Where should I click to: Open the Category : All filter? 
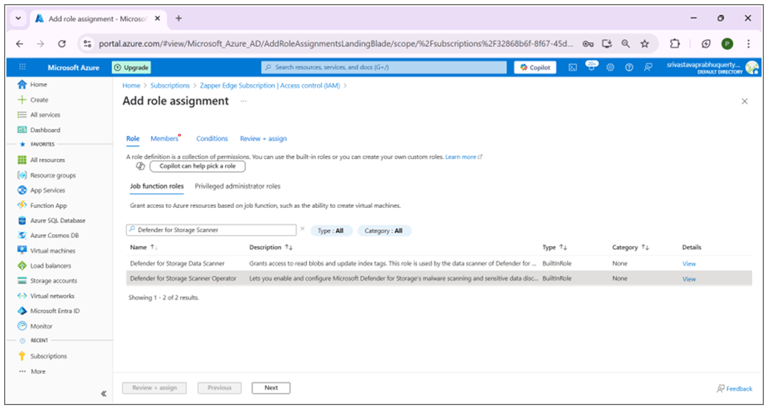click(x=384, y=231)
